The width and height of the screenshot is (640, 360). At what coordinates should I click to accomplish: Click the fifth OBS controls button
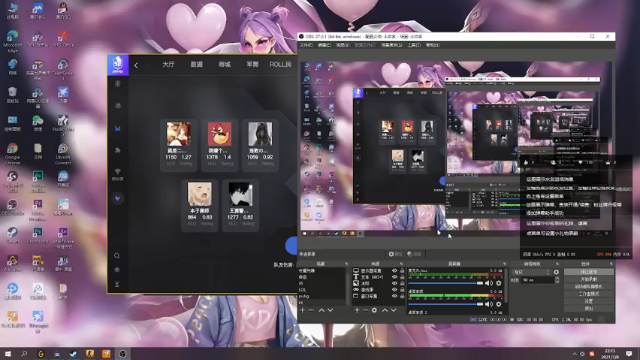click(x=589, y=301)
